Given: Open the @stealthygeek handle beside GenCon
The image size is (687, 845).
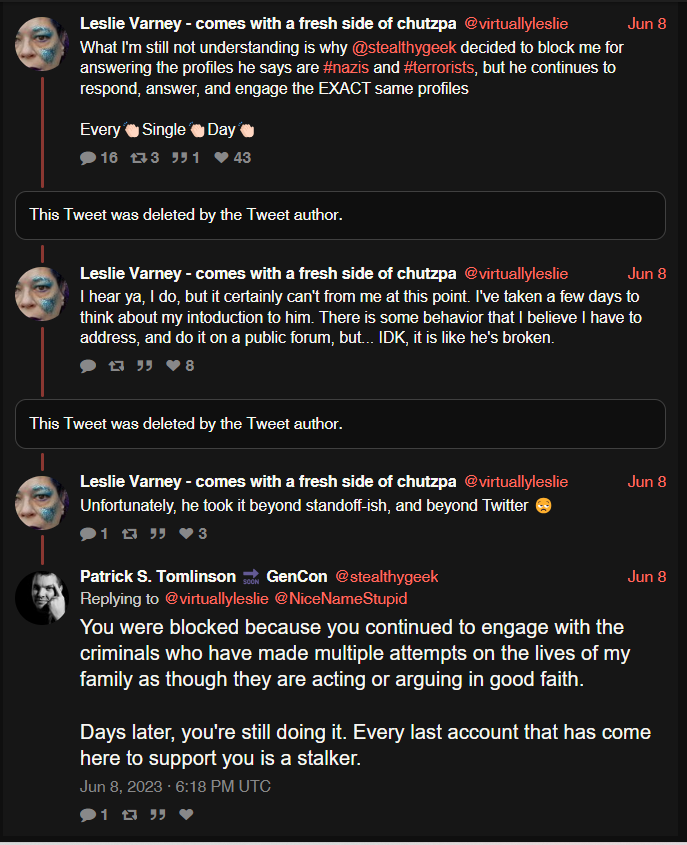Looking at the screenshot, I should tap(387, 577).
